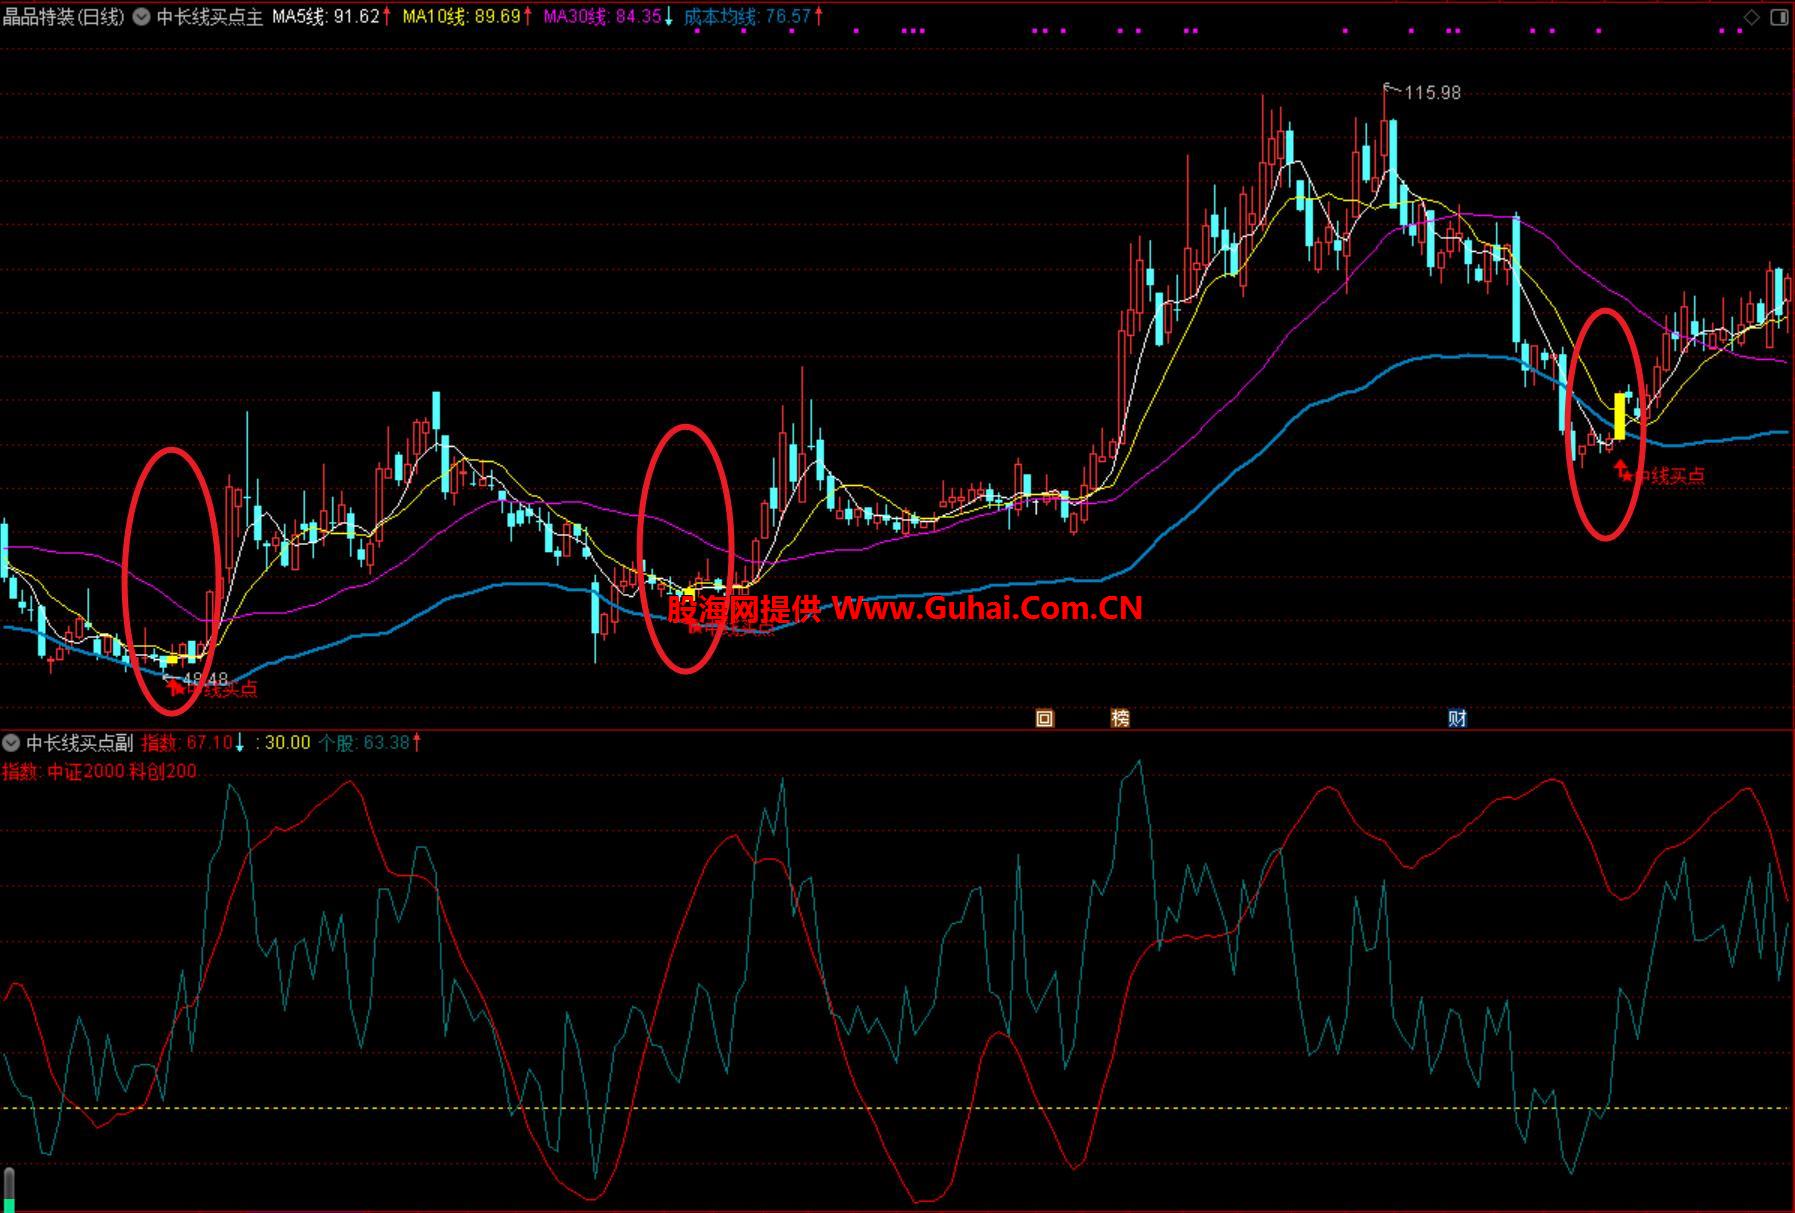Click the panel layout icon at top-right corner
1795x1213 pixels.
(1779, 17)
